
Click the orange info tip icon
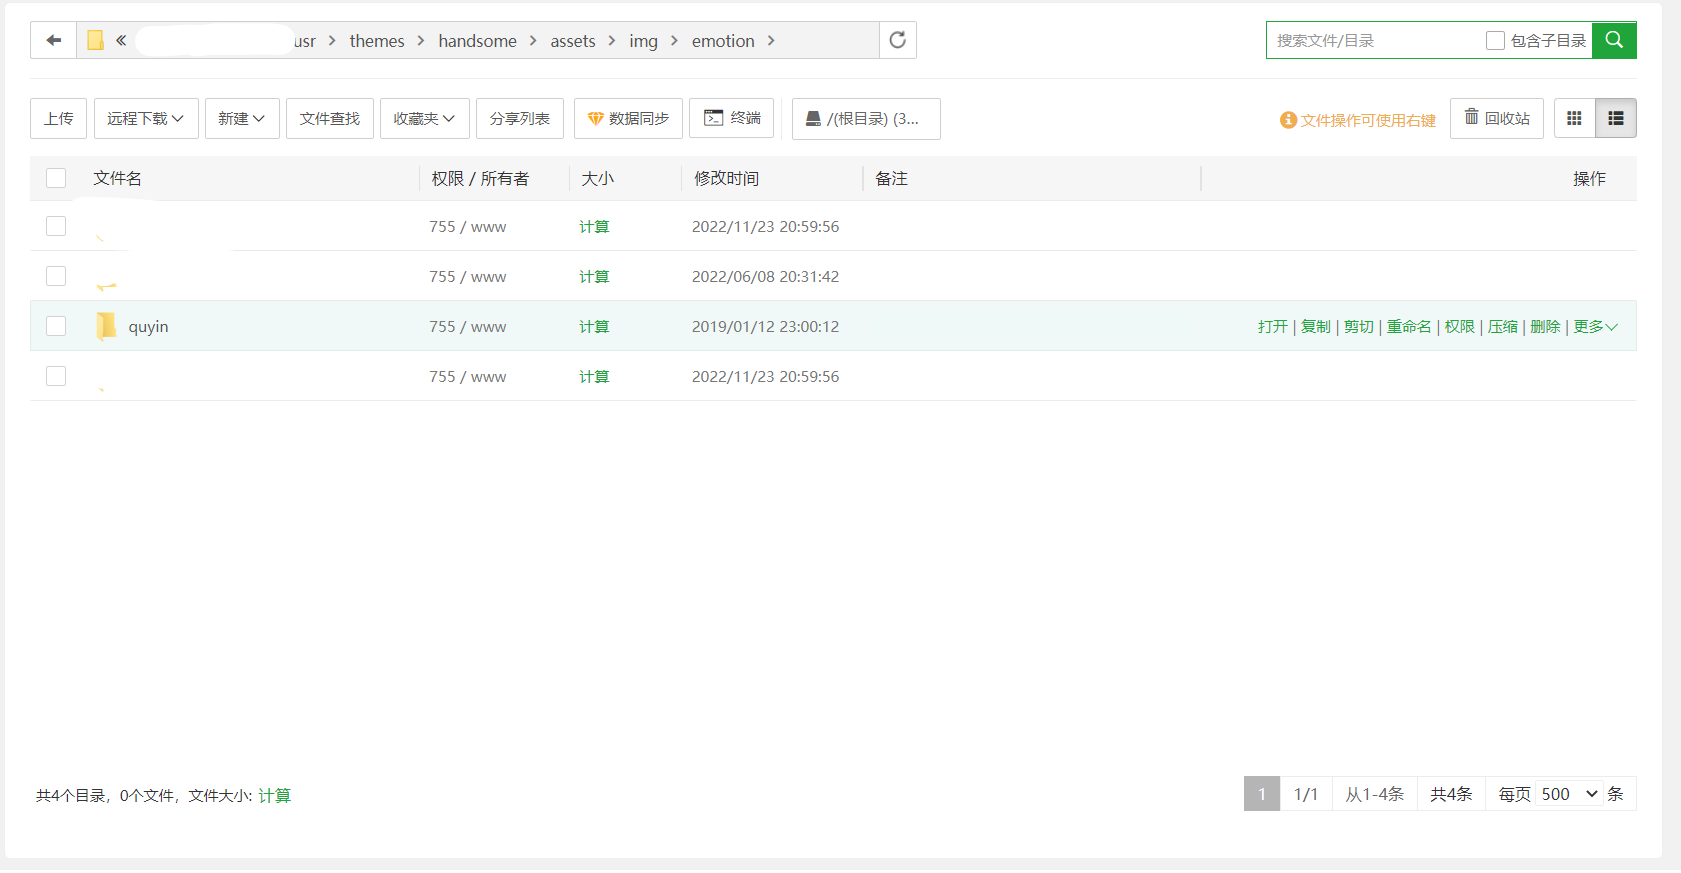1288,120
